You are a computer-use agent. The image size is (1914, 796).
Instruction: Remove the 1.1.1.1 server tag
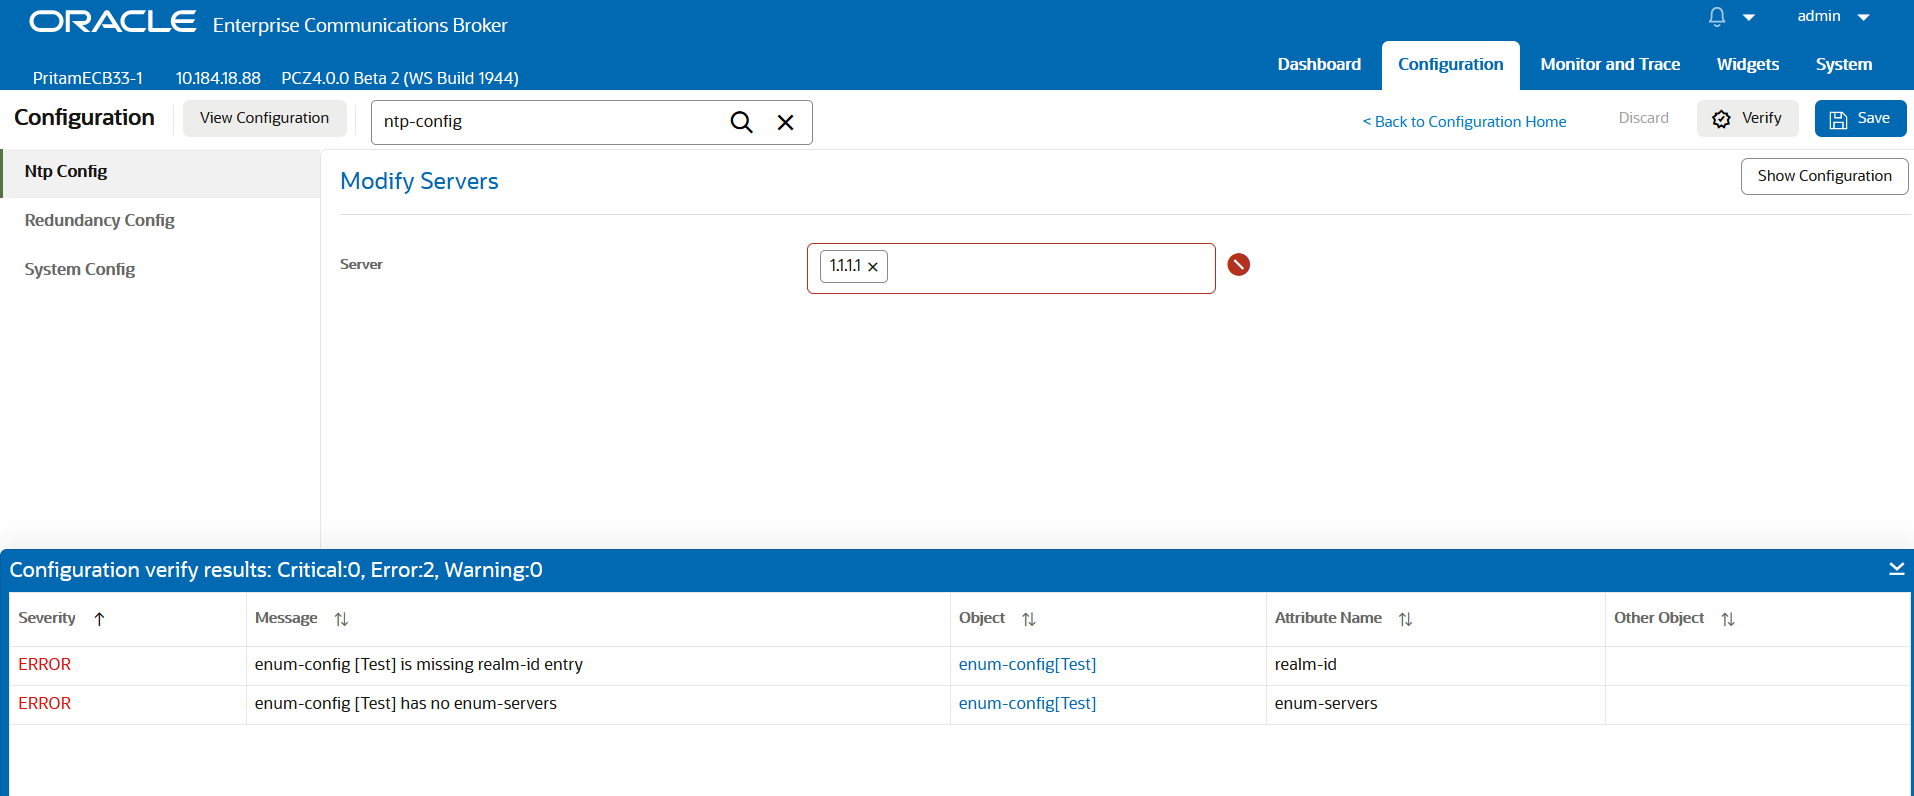(873, 267)
